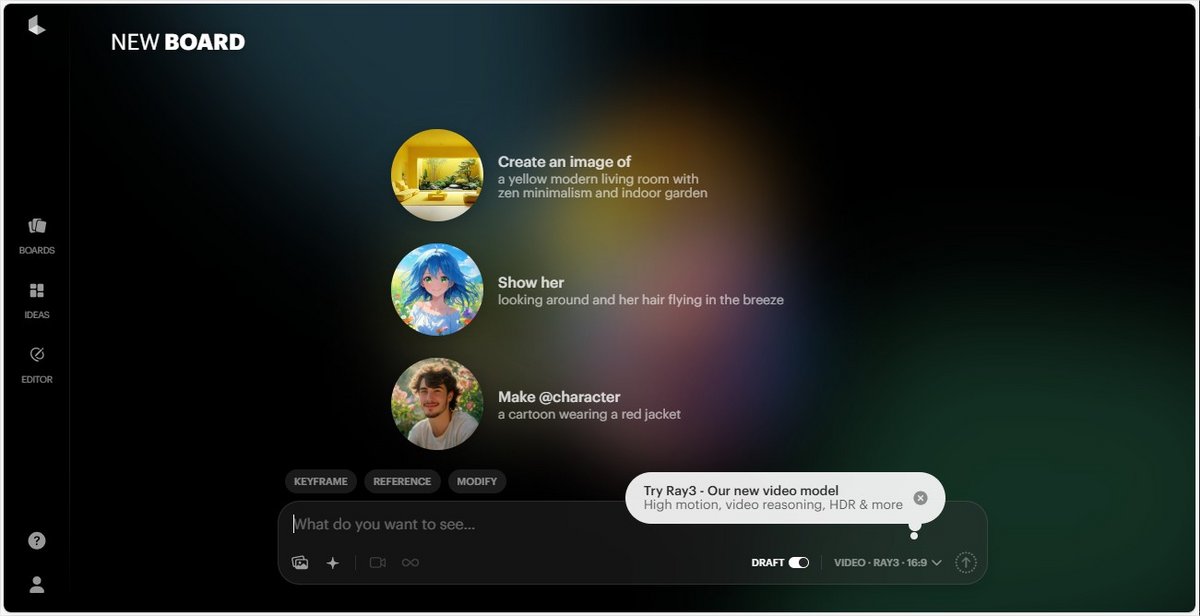Click the image upload icon in prompt bar
The height and width of the screenshot is (616, 1200).
tap(300, 562)
